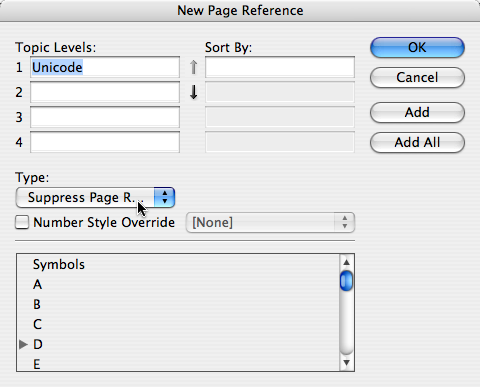Screen dimensions: 480x387
Task: Click the index list scroll up arrow
Action: [x=346, y=262]
